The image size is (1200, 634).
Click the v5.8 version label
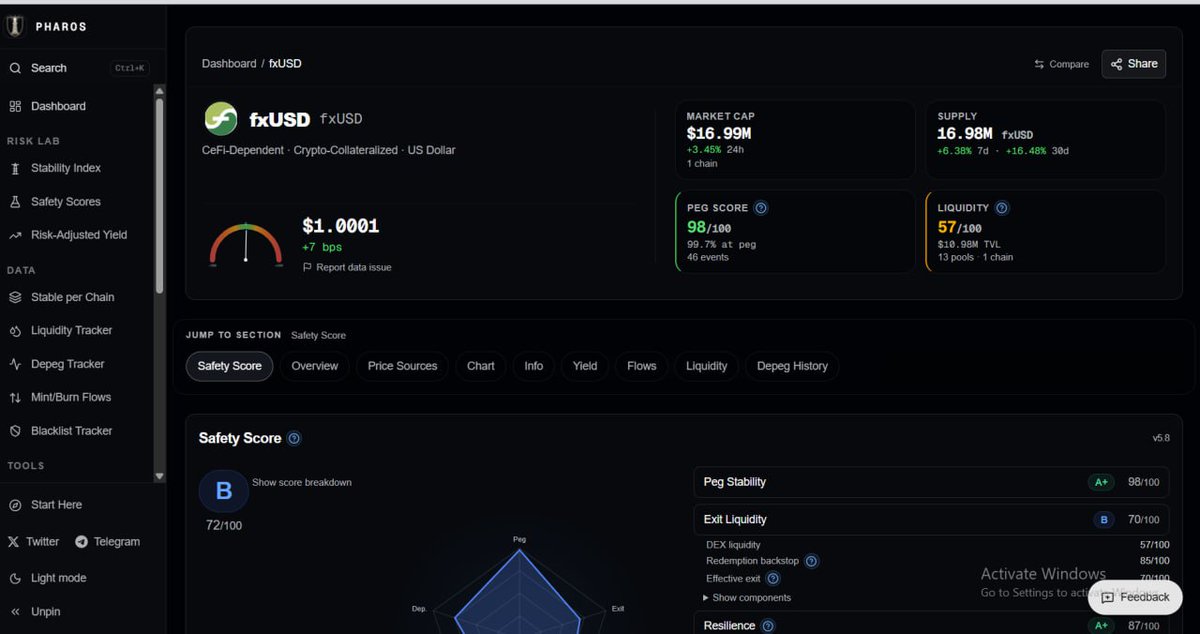coord(1161,438)
